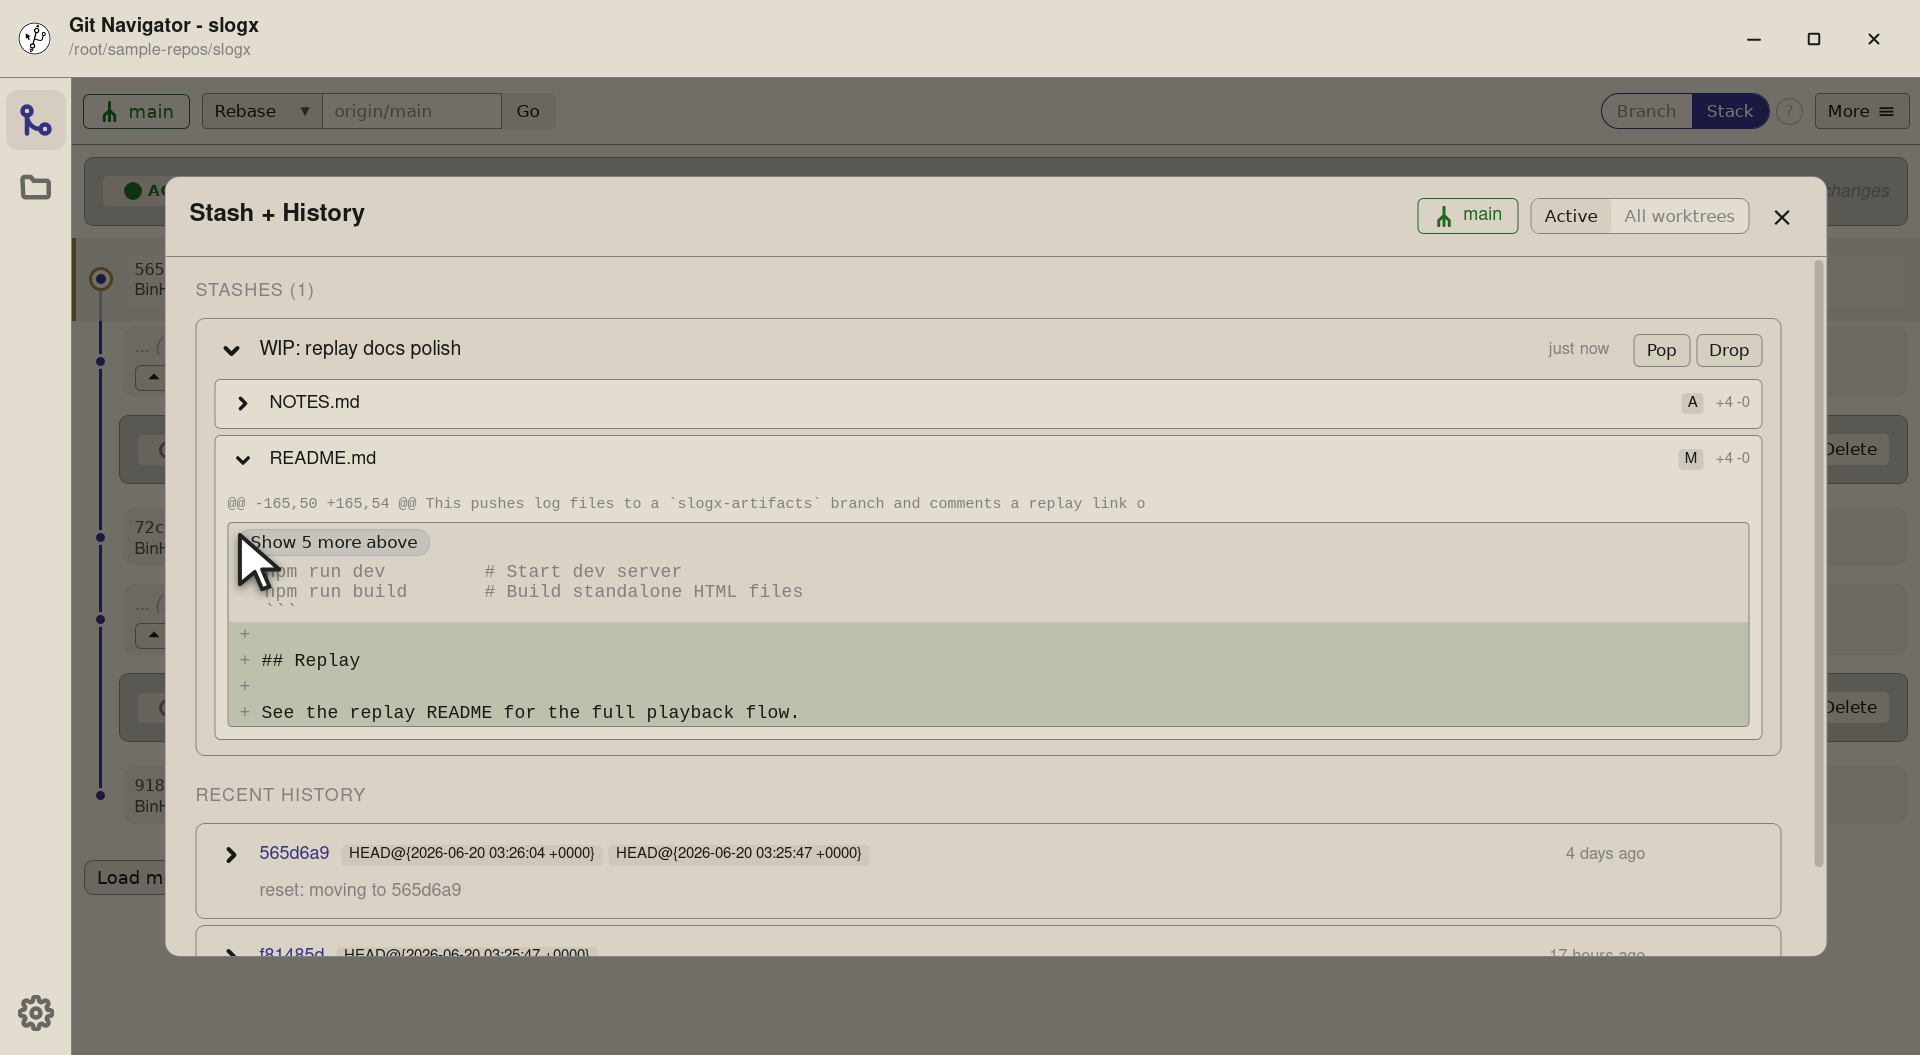Maximize the Git Navigator window
The height and width of the screenshot is (1055, 1920).
point(1813,39)
